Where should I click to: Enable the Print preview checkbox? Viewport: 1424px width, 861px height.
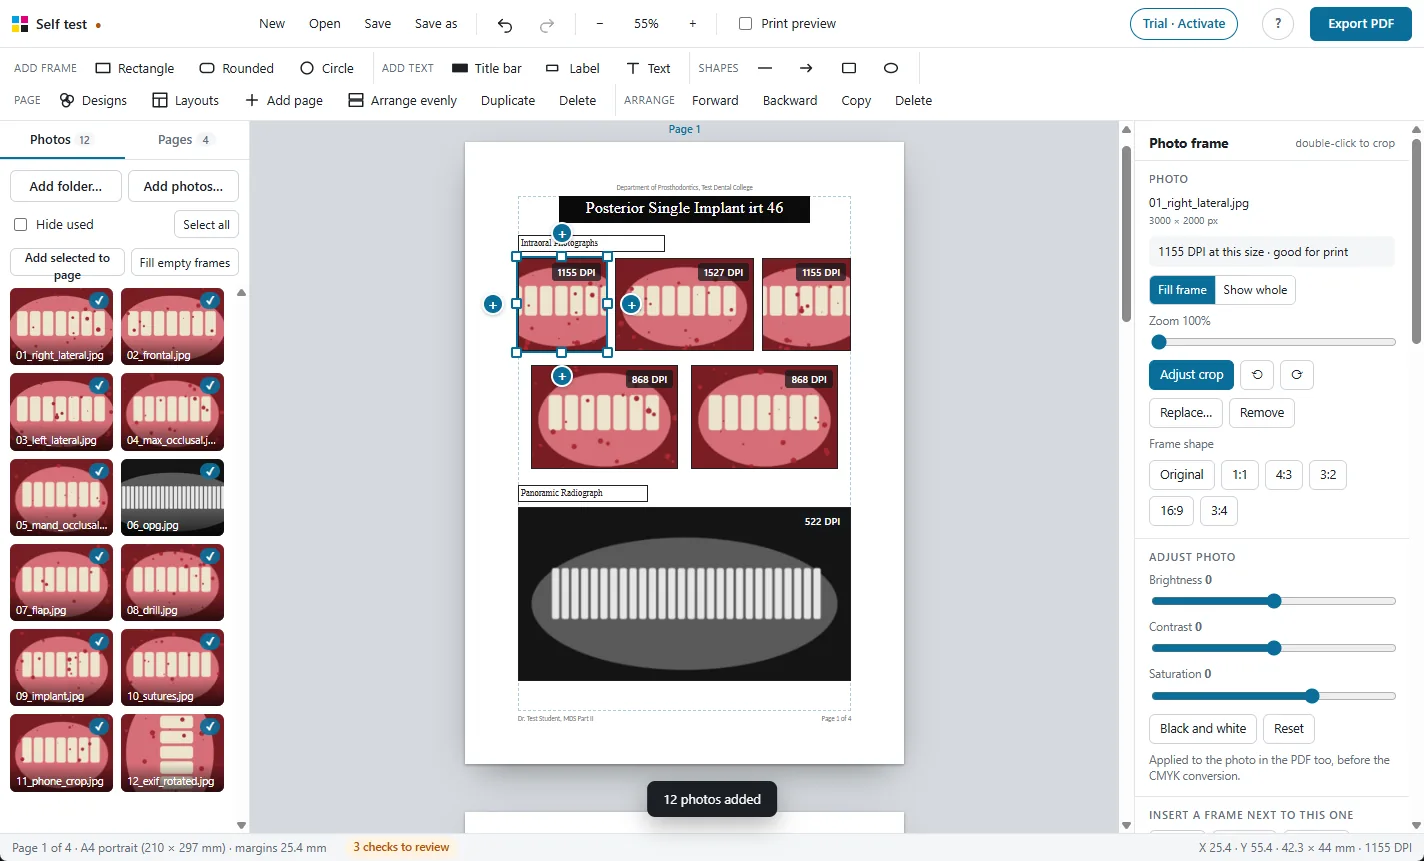tap(745, 23)
